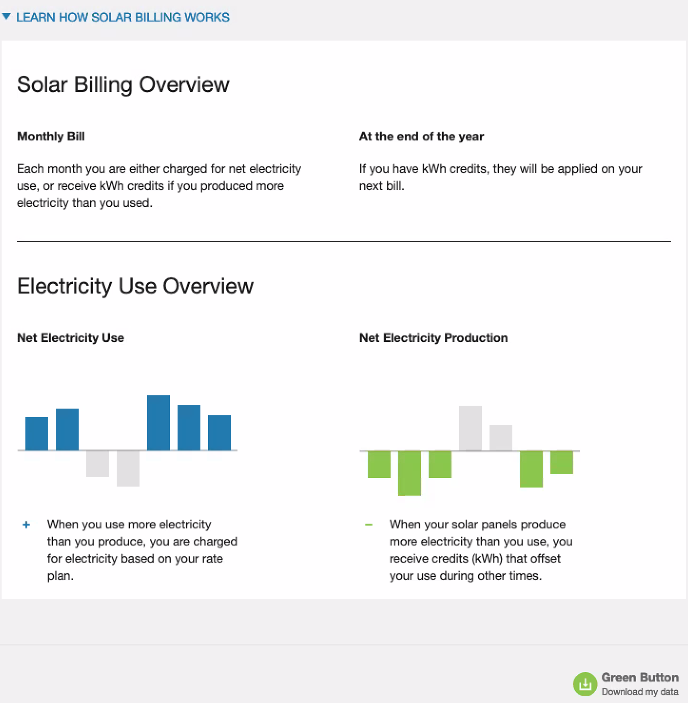Click the Green Button download icon
Viewport: 688px width, 703px height.
(584, 684)
